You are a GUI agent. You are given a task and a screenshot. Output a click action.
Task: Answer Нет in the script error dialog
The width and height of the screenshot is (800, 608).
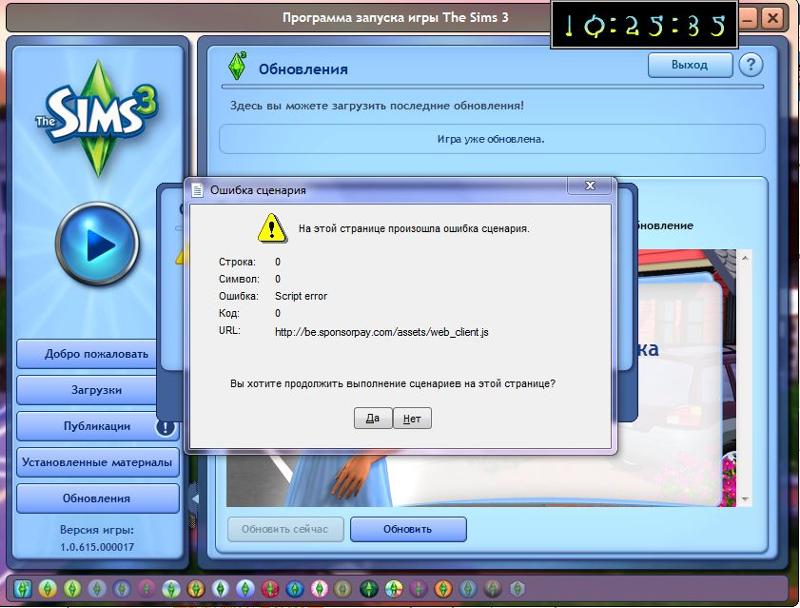pyautogui.click(x=412, y=418)
